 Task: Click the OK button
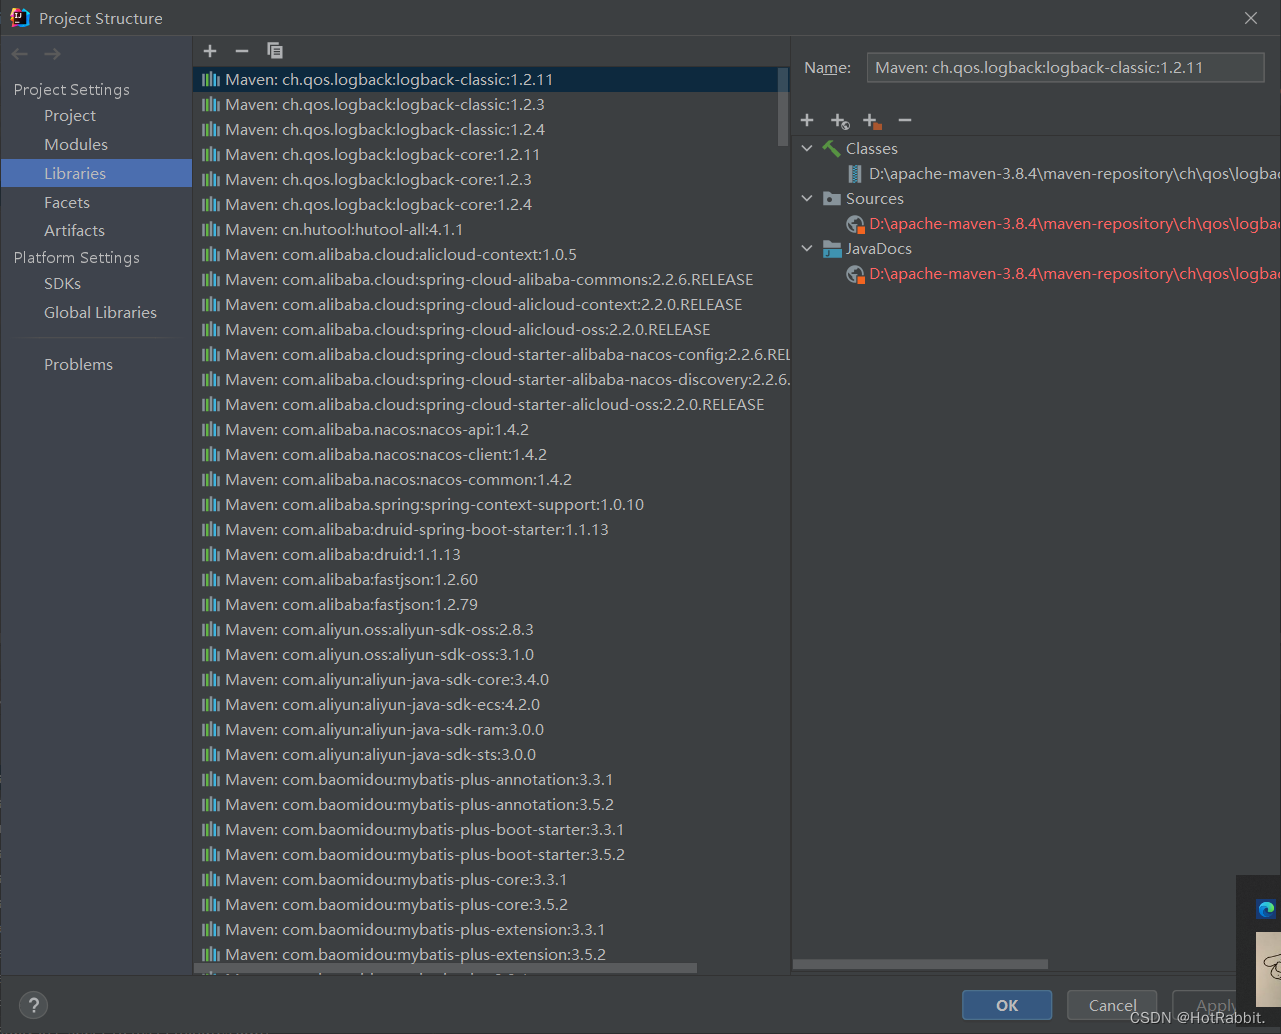point(1006,1004)
